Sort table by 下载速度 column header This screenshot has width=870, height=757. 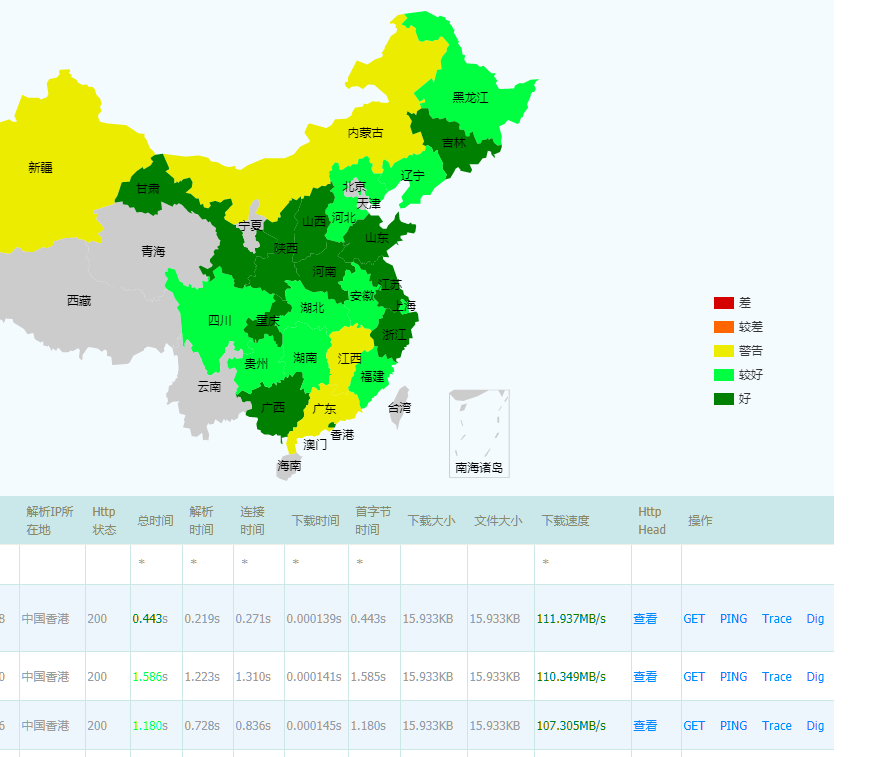point(565,521)
